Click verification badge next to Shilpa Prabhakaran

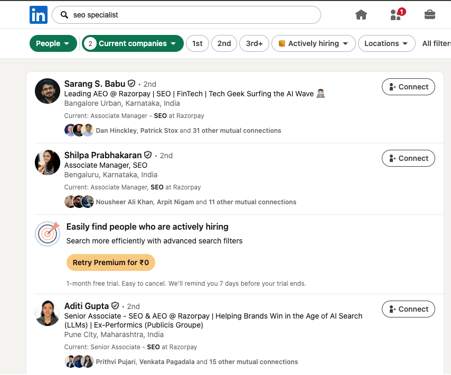pyautogui.click(x=148, y=155)
